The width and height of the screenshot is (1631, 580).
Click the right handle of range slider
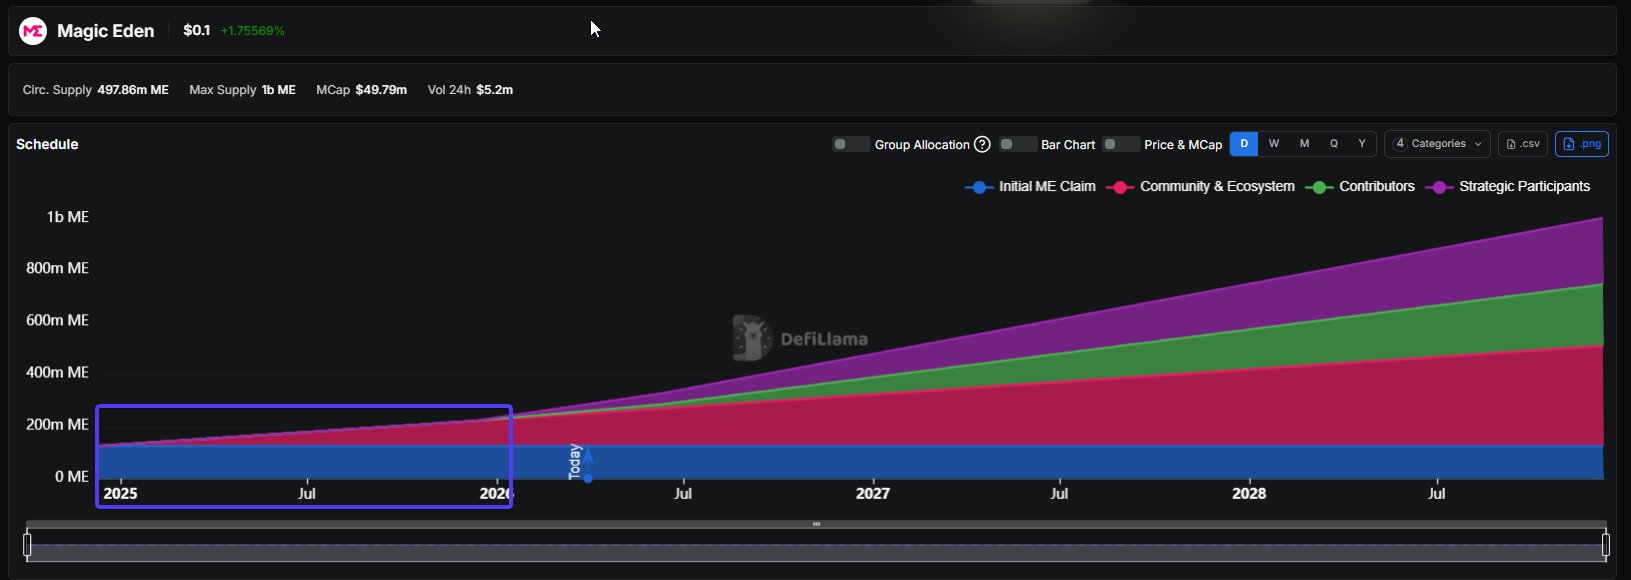pyautogui.click(x=1605, y=545)
